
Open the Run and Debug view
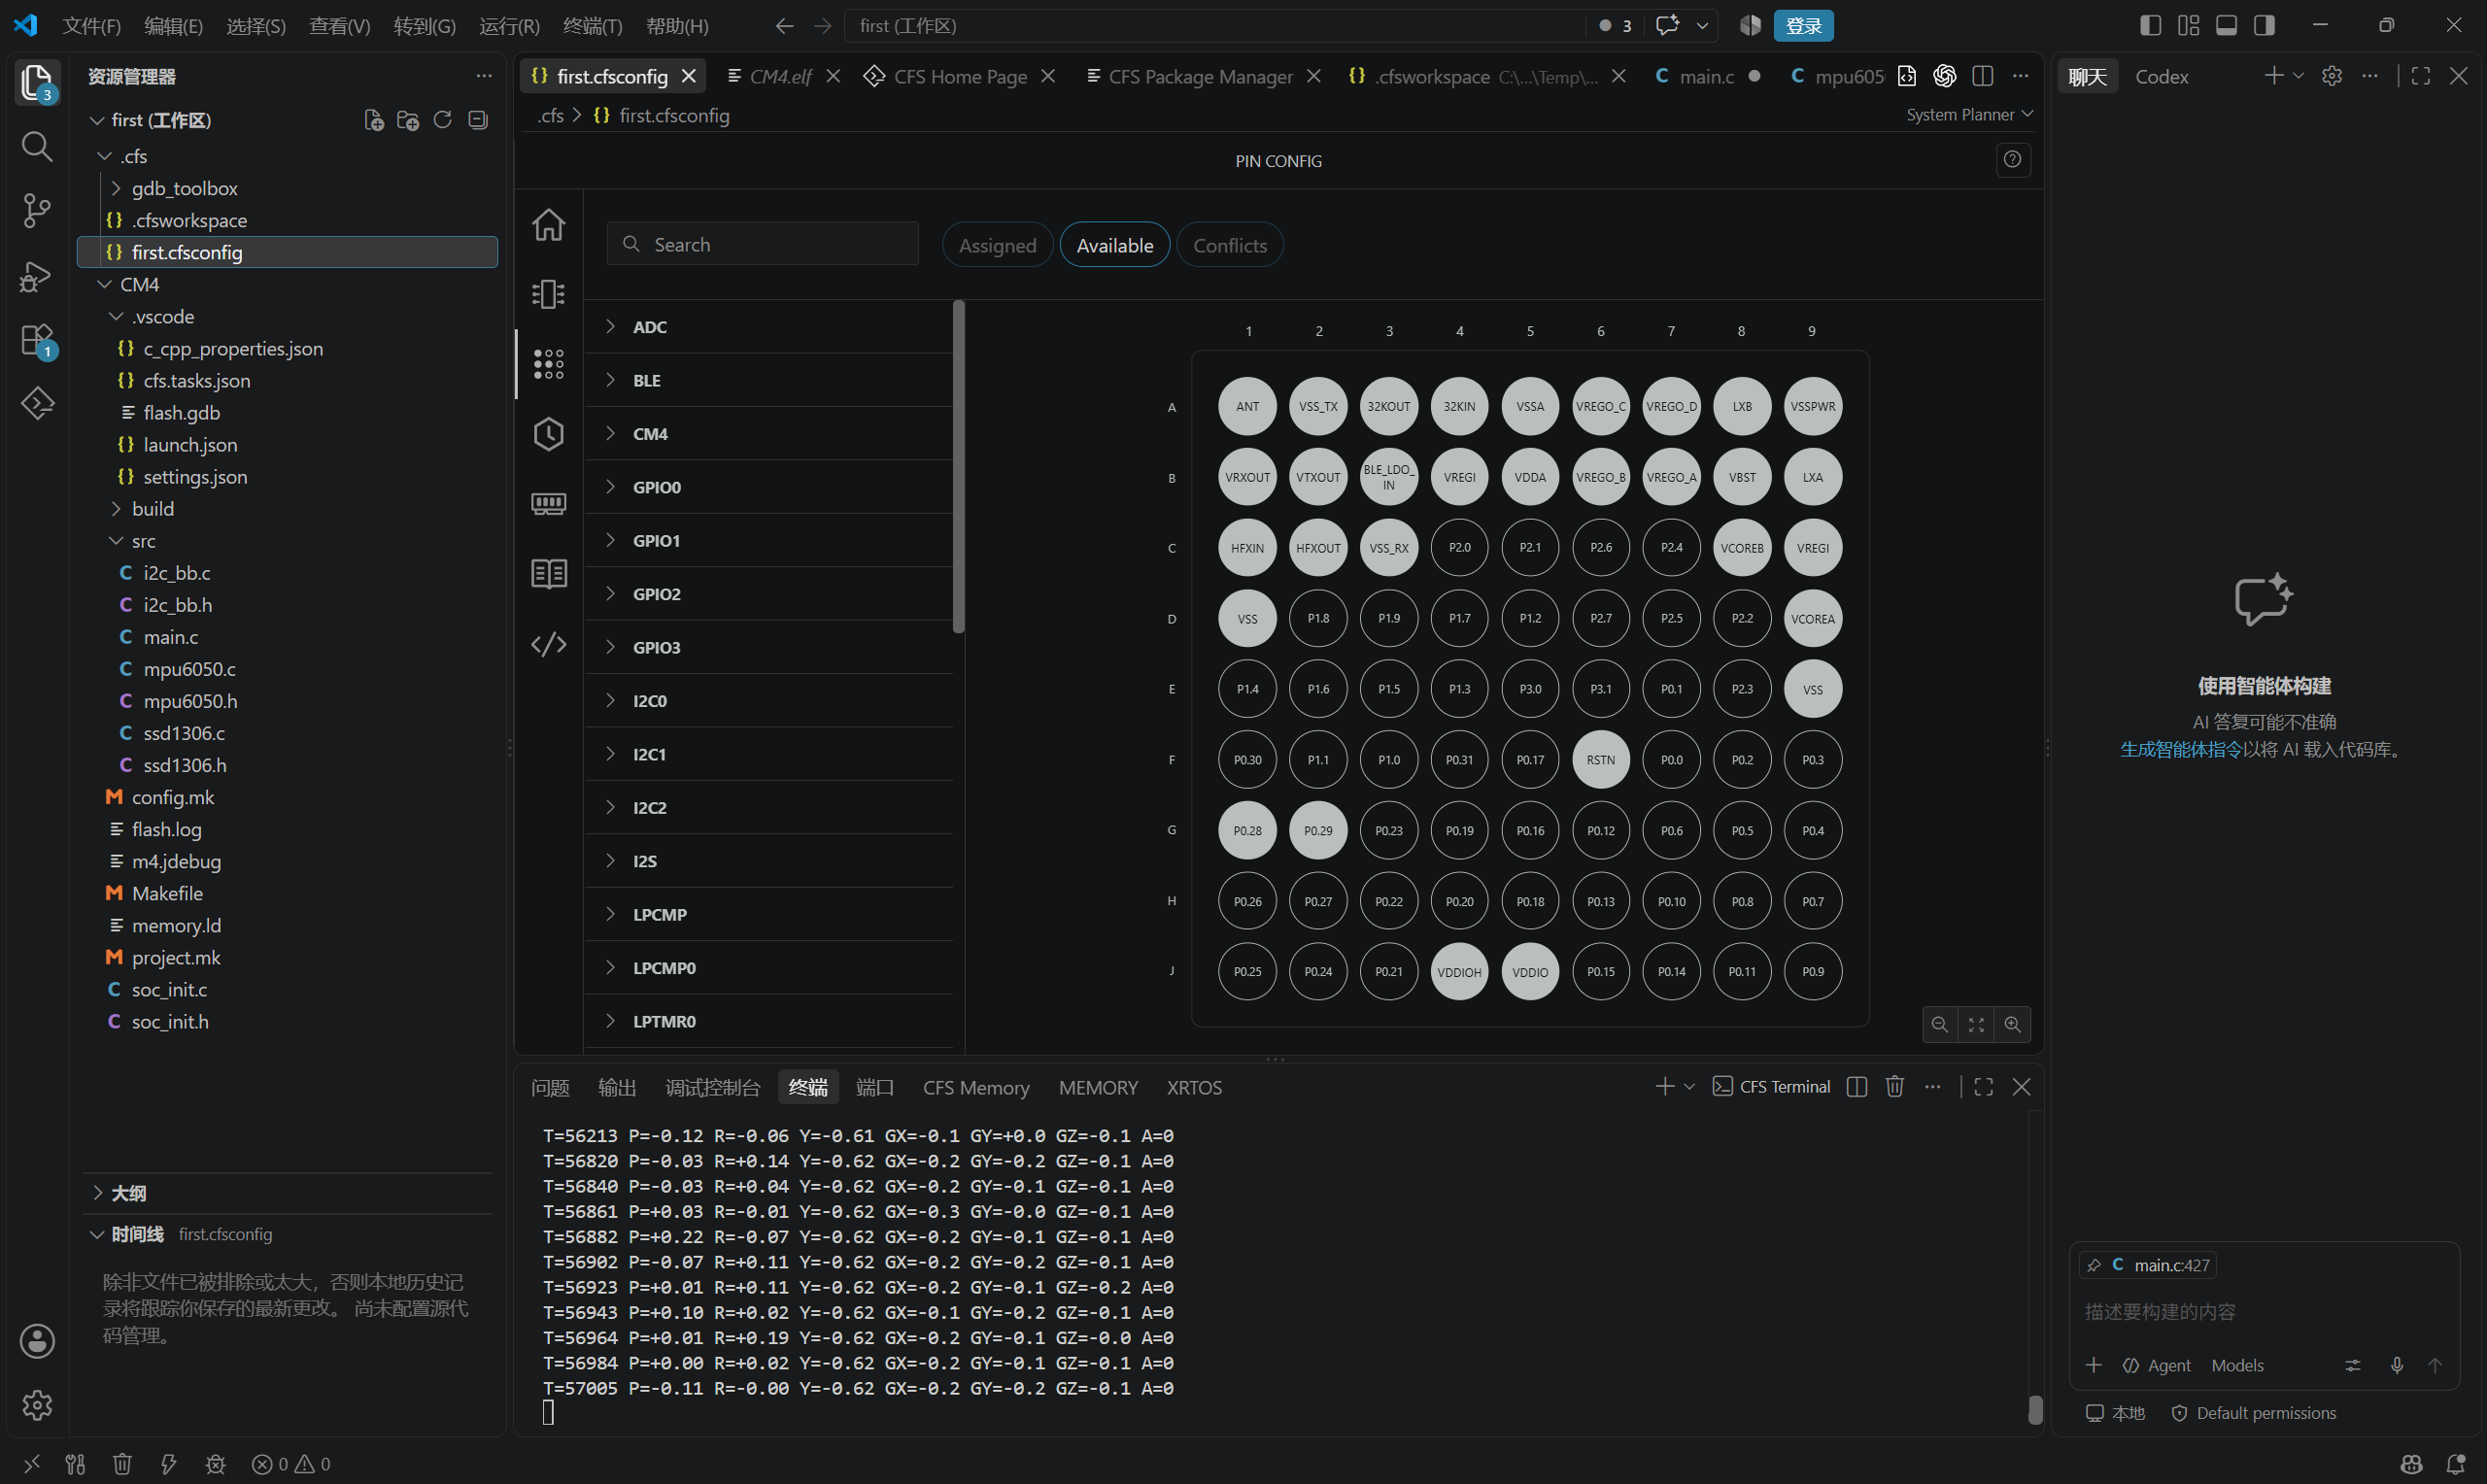[x=37, y=275]
